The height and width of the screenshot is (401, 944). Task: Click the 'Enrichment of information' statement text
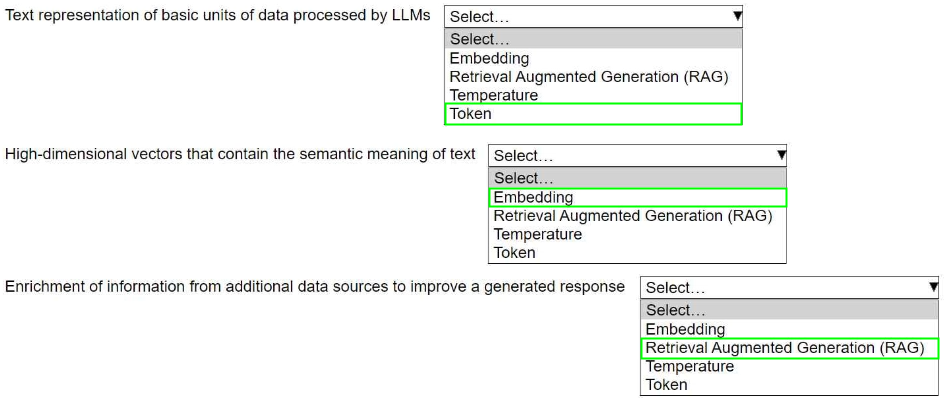(314, 287)
